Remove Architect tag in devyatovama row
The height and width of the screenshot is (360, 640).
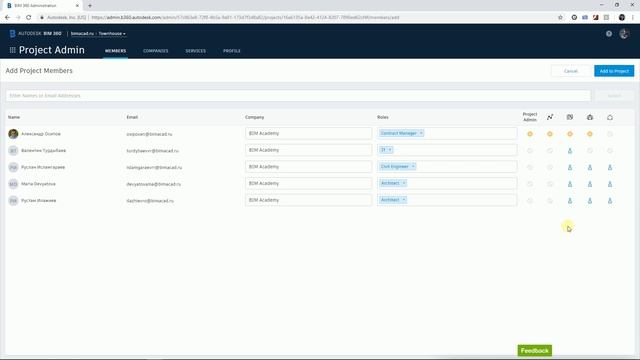404,183
